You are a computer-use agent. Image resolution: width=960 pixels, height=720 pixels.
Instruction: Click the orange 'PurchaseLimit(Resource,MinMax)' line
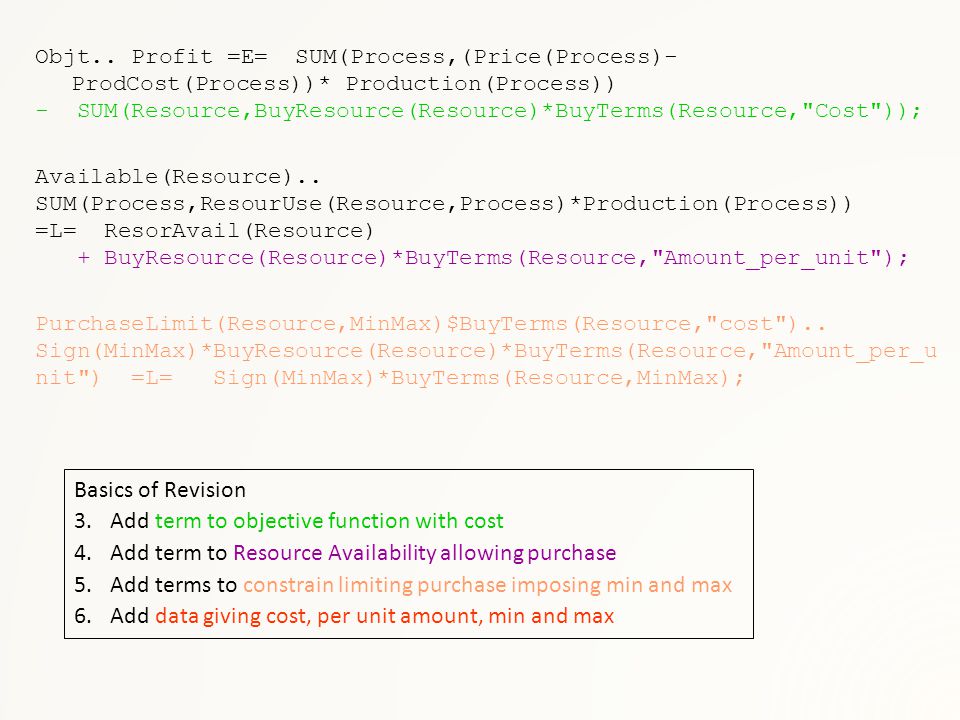tap(430, 324)
